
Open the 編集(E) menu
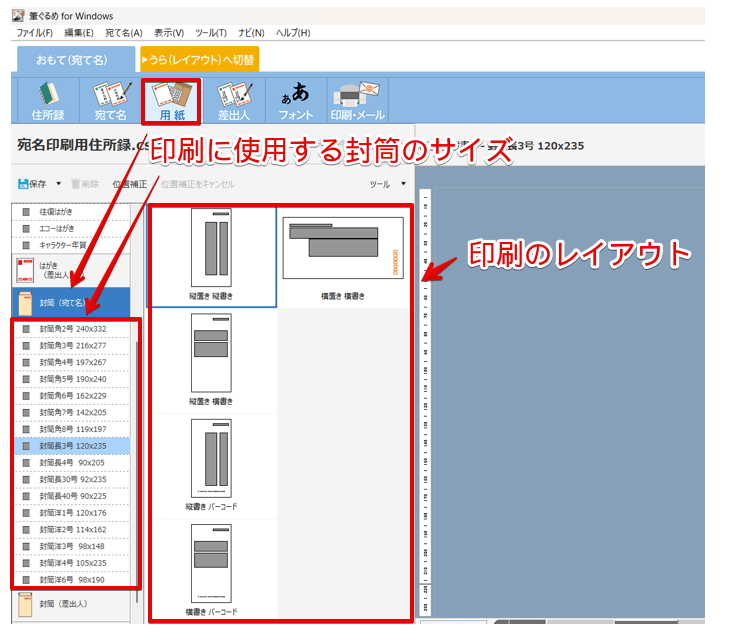point(79,33)
